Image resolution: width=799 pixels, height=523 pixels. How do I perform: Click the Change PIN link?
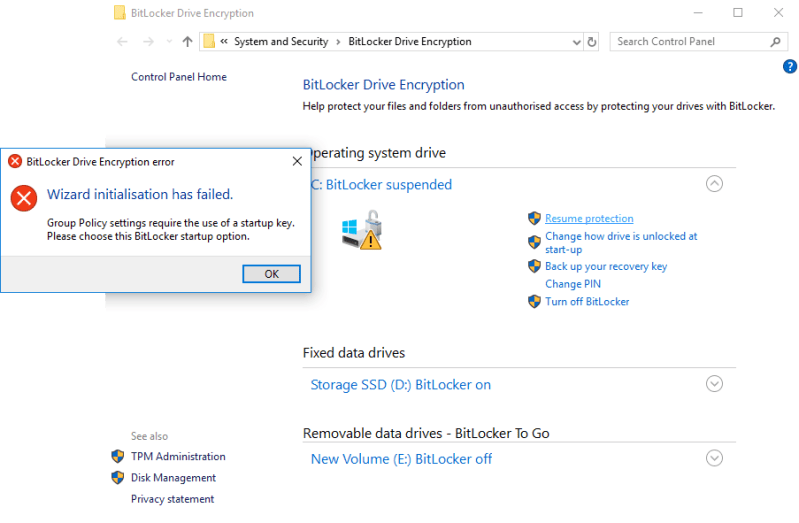573,284
